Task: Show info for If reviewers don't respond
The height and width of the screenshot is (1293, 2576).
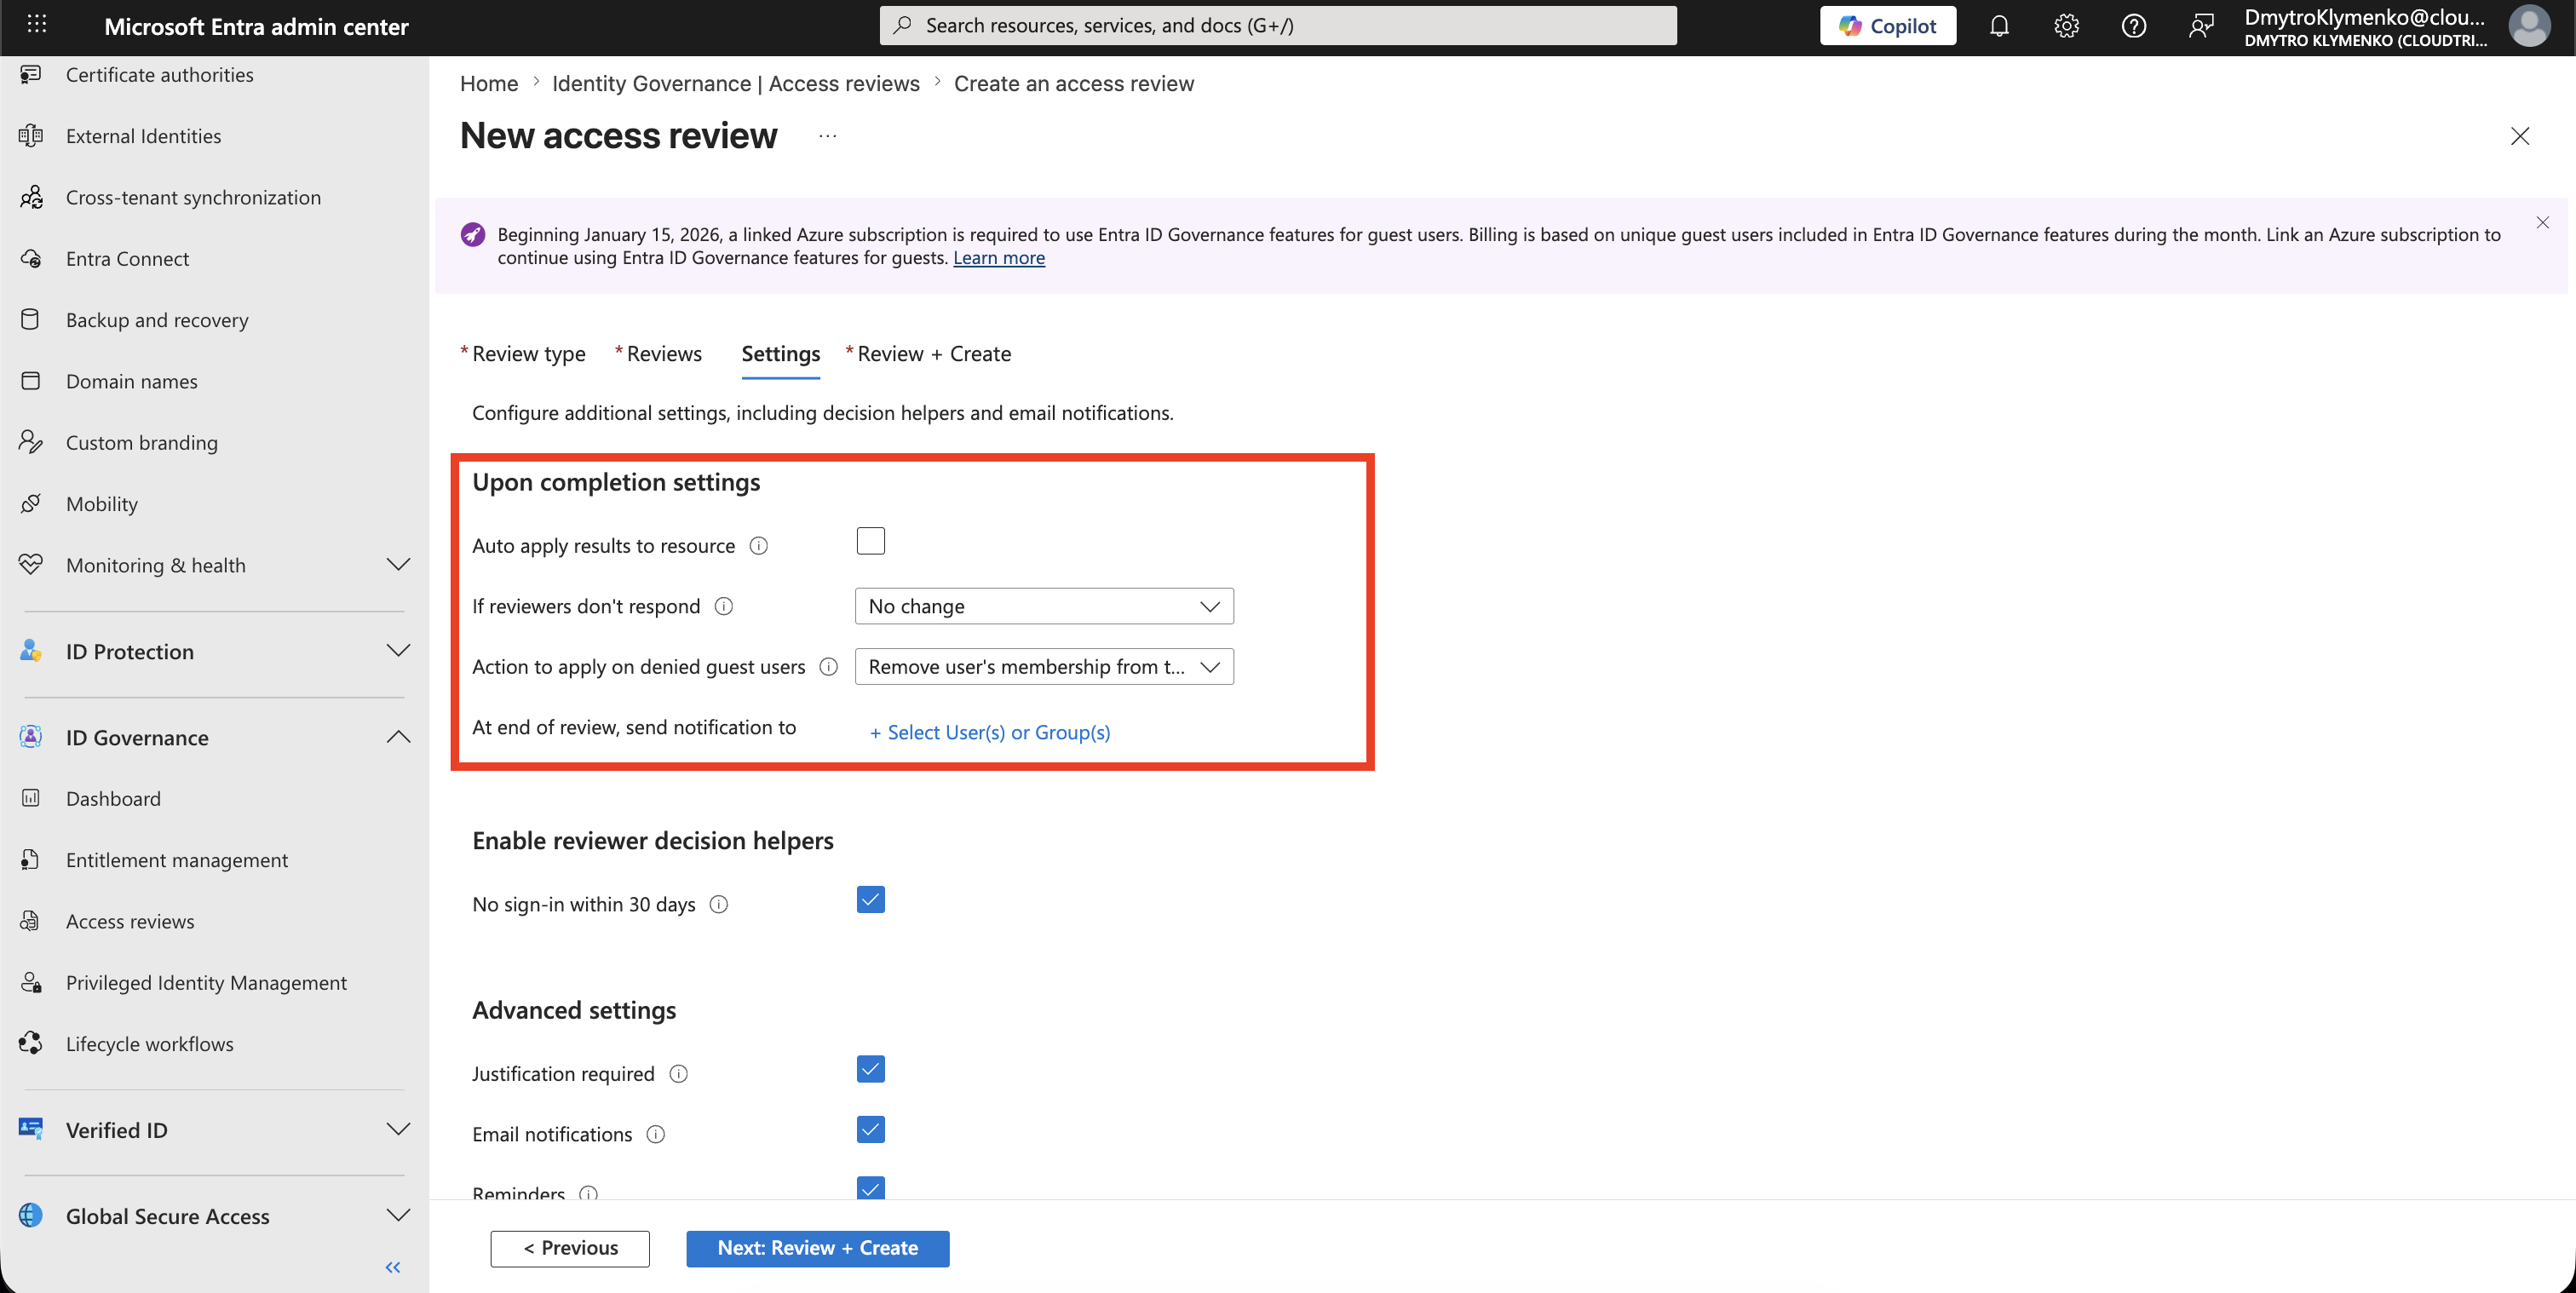Action: pos(724,606)
